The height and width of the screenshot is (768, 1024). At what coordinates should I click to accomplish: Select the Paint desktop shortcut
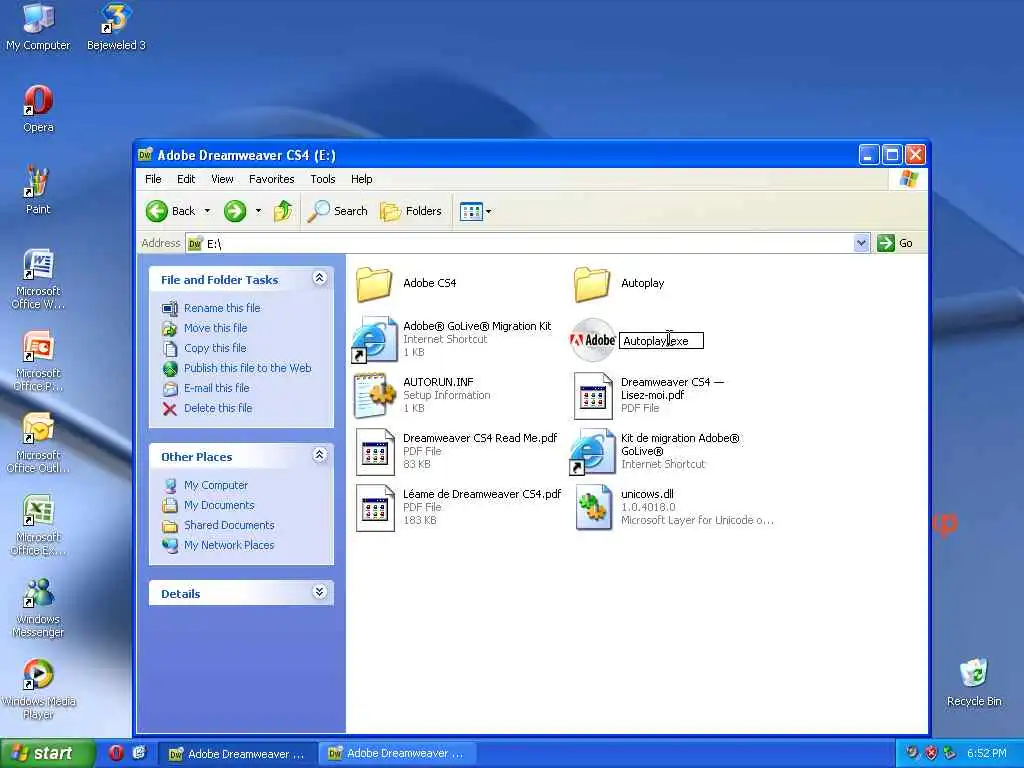pyautogui.click(x=38, y=190)
